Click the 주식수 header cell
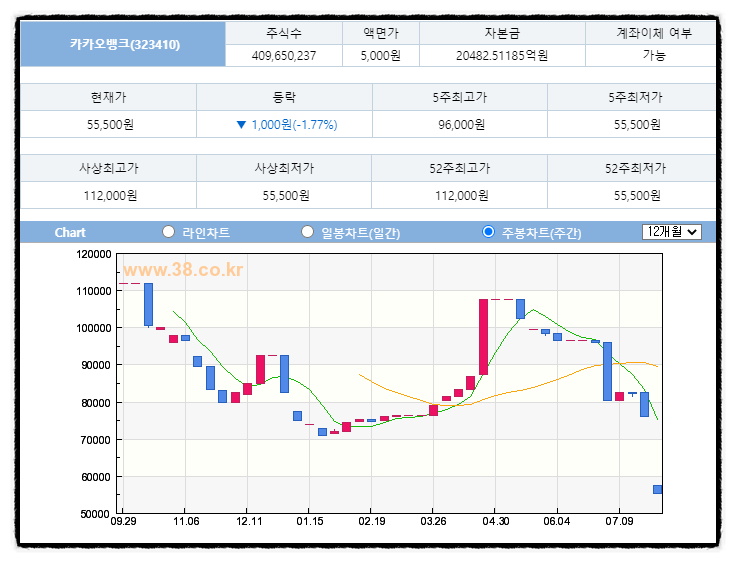The width and height of the screenshot is (736, 563). point(284,33)
